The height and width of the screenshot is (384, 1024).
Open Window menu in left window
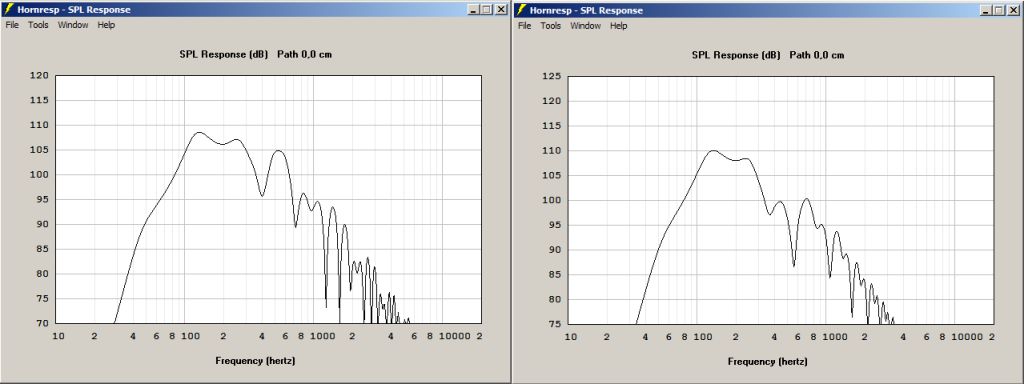pos(73,25)
